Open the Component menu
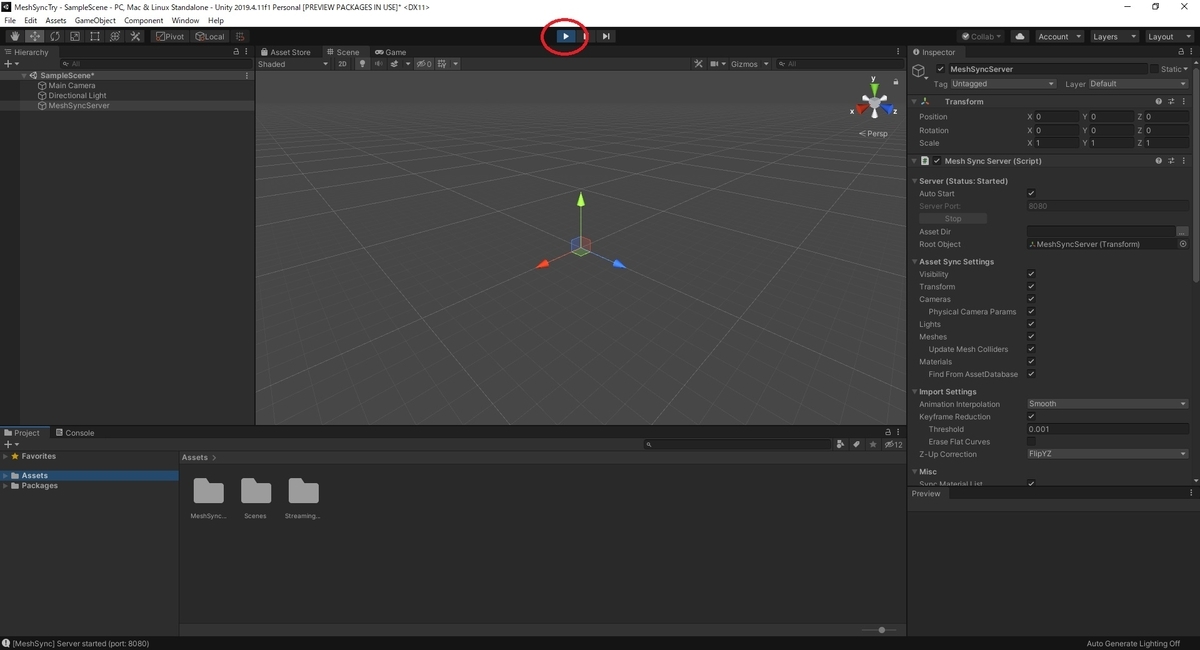 tap(143, 20)
